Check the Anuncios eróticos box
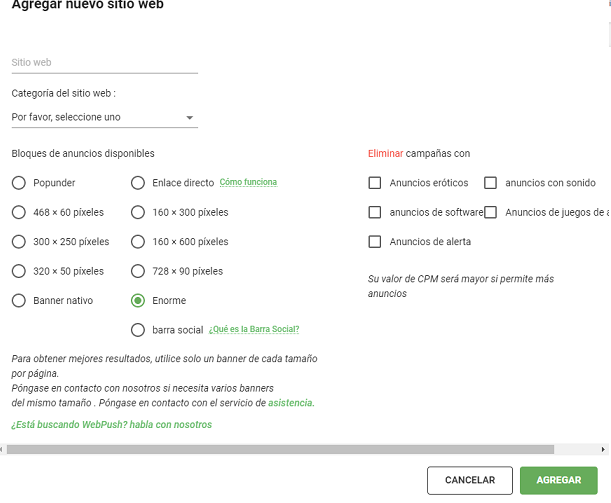The width and height of the screenshot is (611, 503). tap(375, 183)
